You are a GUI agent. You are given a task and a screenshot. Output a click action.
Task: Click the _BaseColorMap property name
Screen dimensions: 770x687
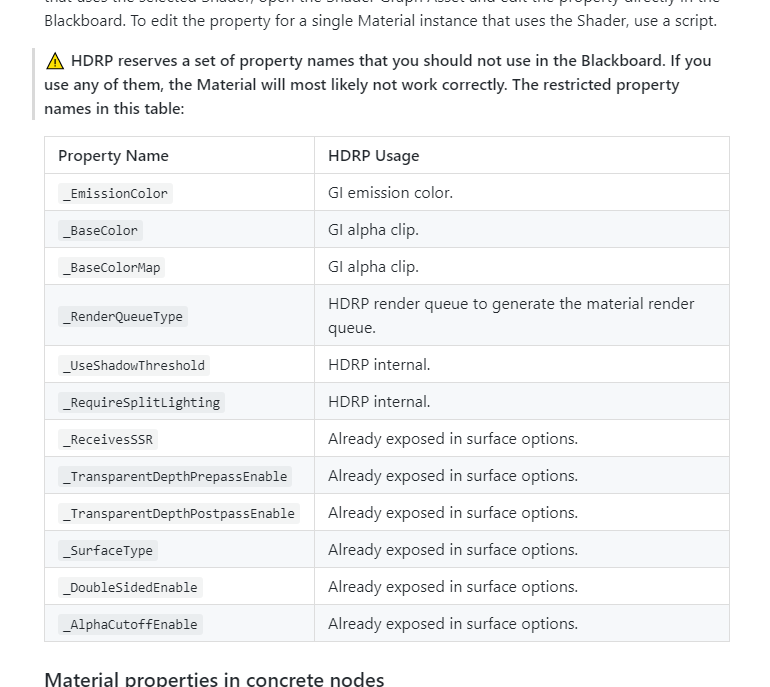point(111,267)
